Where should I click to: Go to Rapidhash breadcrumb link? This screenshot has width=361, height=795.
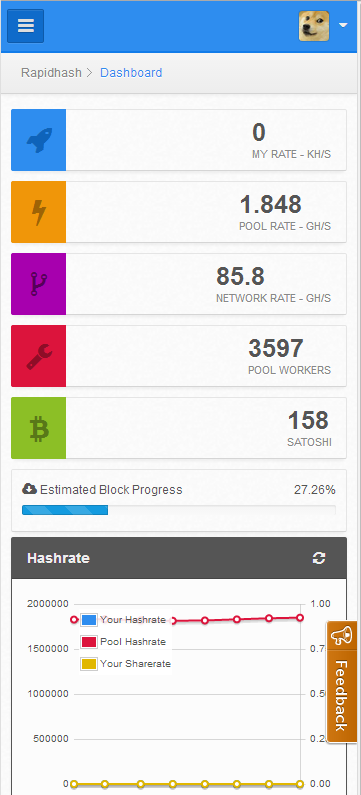tap(51, 73)
